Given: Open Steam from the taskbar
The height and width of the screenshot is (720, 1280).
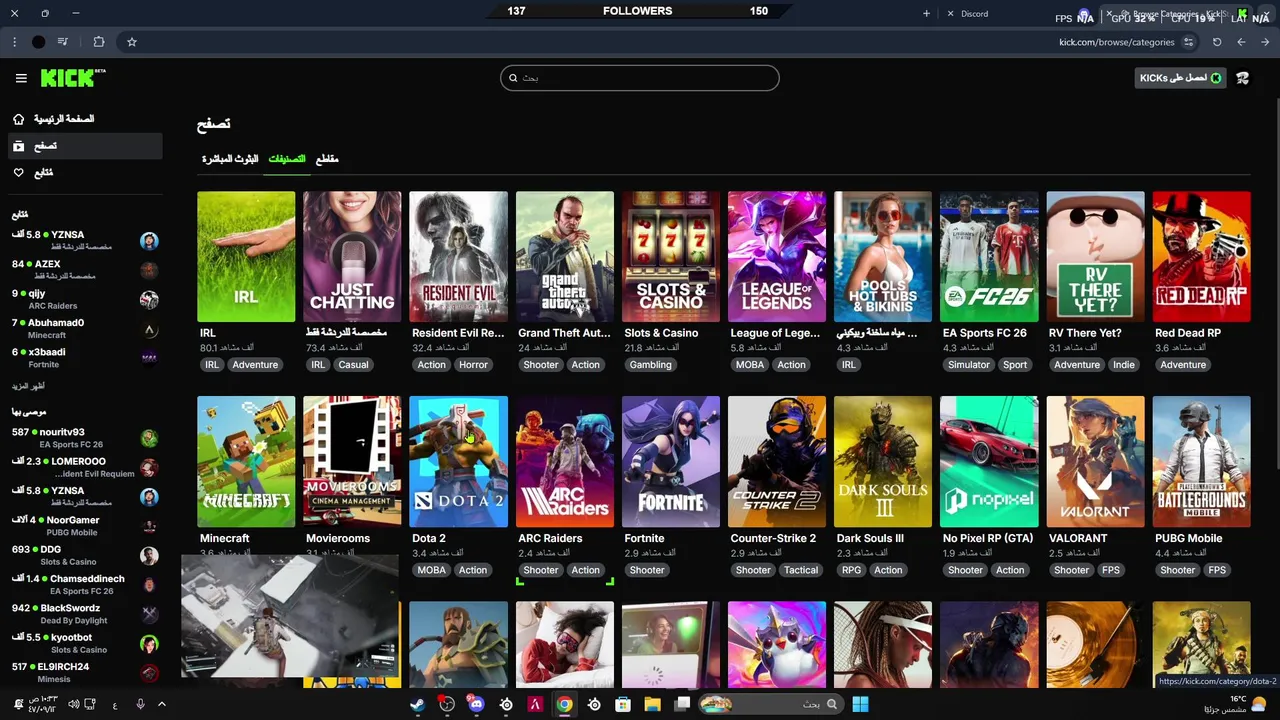Looking at the screenshot, I should pyautogui.click(x=418, y=704).
